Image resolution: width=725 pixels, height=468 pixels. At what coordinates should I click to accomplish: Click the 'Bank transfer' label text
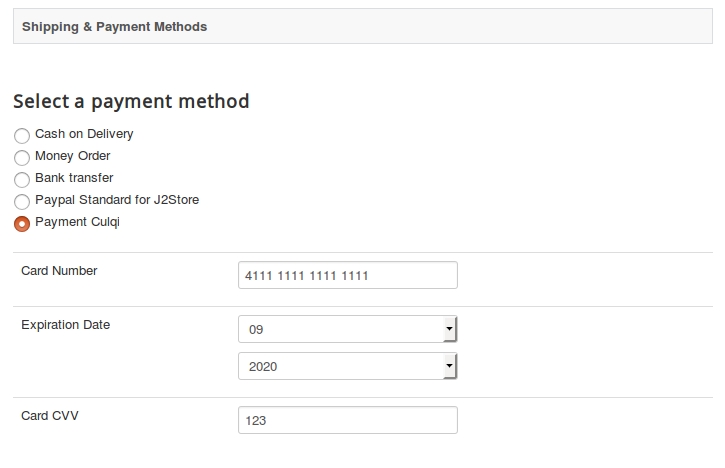[x=74, y=178]
